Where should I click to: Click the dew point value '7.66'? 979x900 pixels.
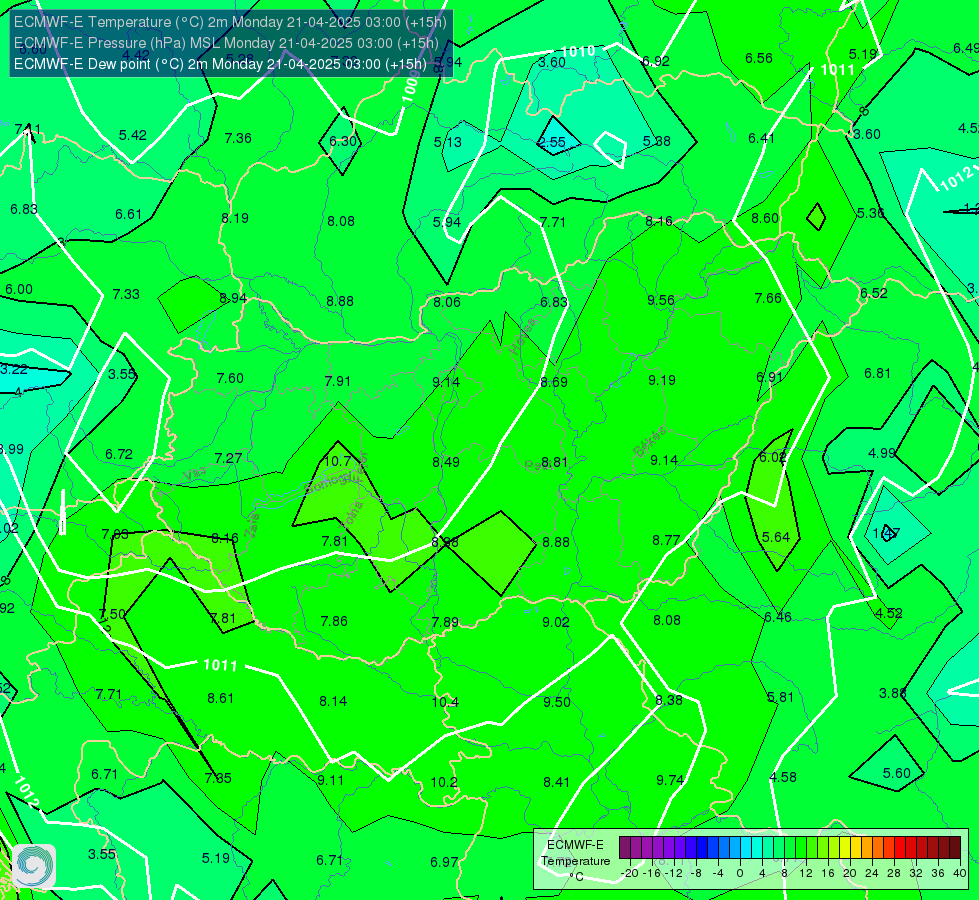pos(768,299)
